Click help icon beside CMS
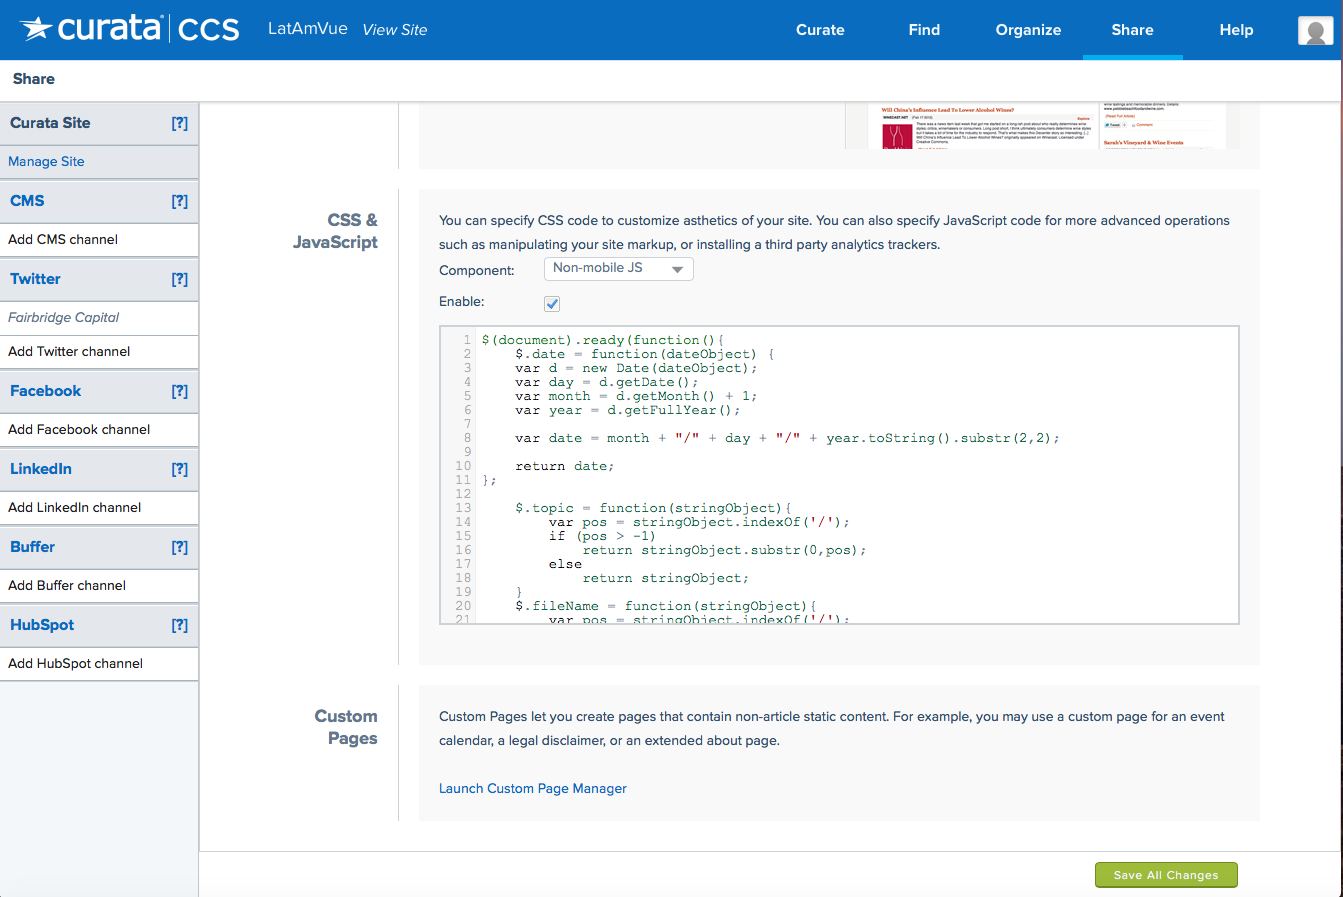Viewport: 1343px width, 897px height. coord(179,202)
